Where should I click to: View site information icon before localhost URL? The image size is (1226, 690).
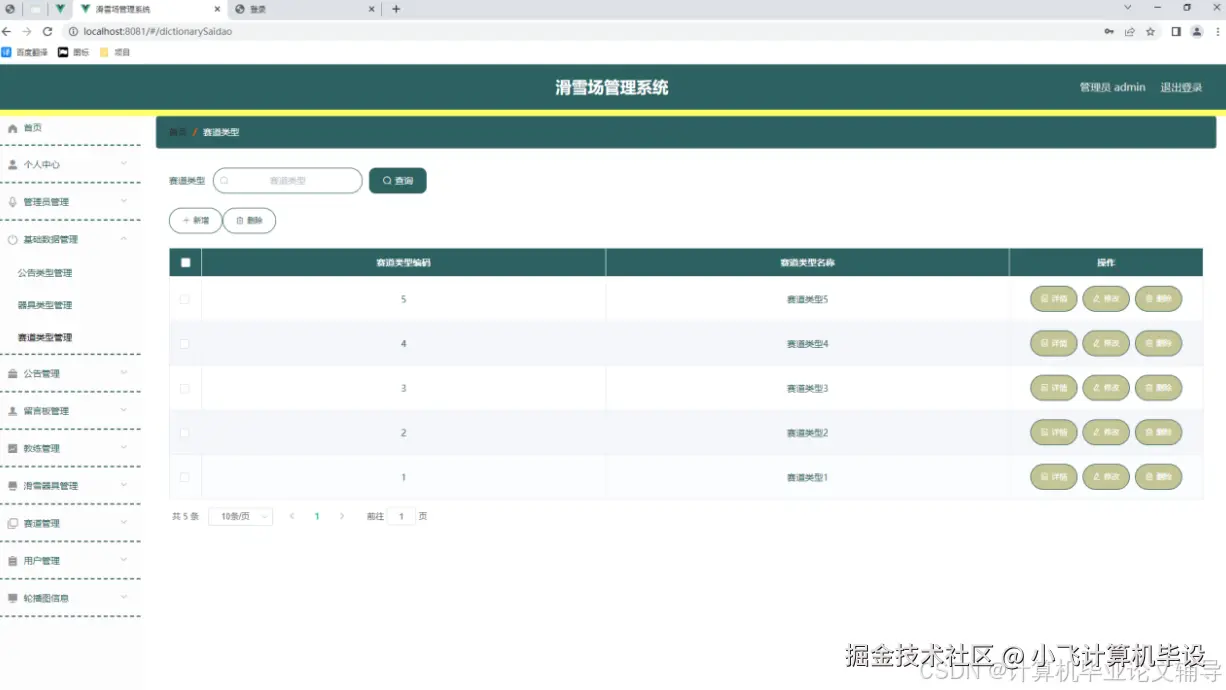tap(73, 31)
